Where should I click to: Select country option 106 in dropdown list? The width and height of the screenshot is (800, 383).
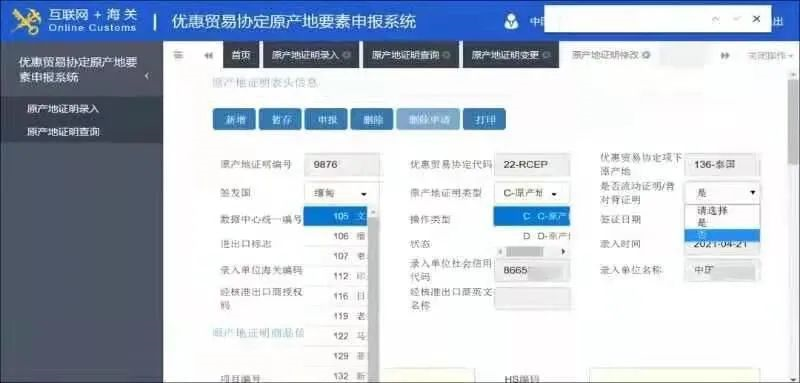coord(336,236)
